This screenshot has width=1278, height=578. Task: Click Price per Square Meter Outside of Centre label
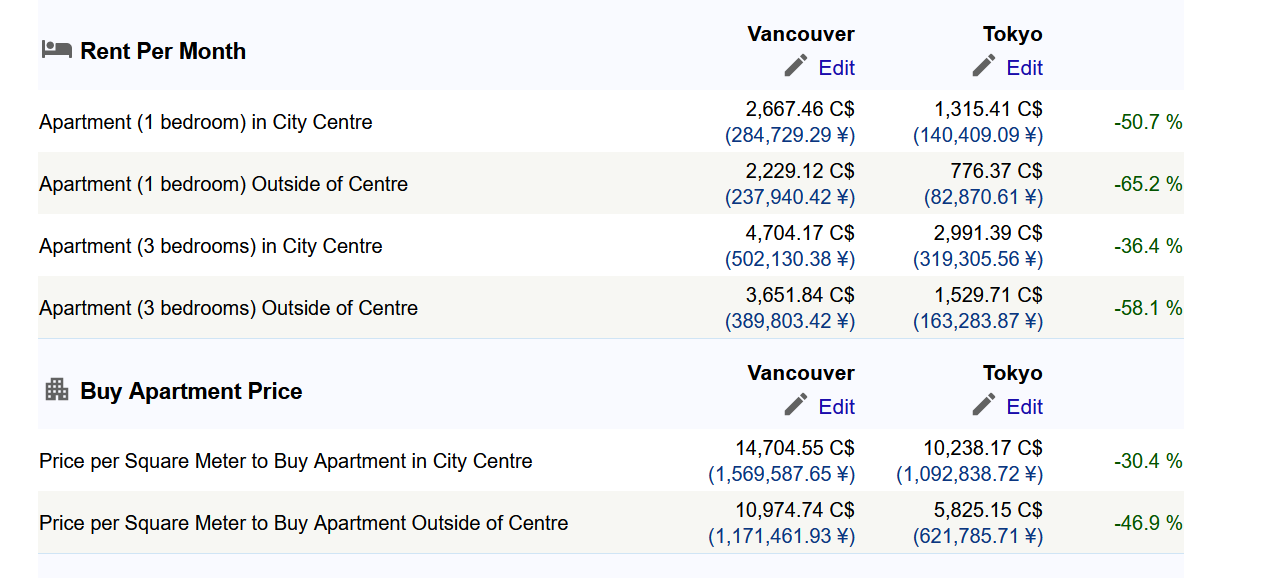pyautogui.click(x=303, y=523)
